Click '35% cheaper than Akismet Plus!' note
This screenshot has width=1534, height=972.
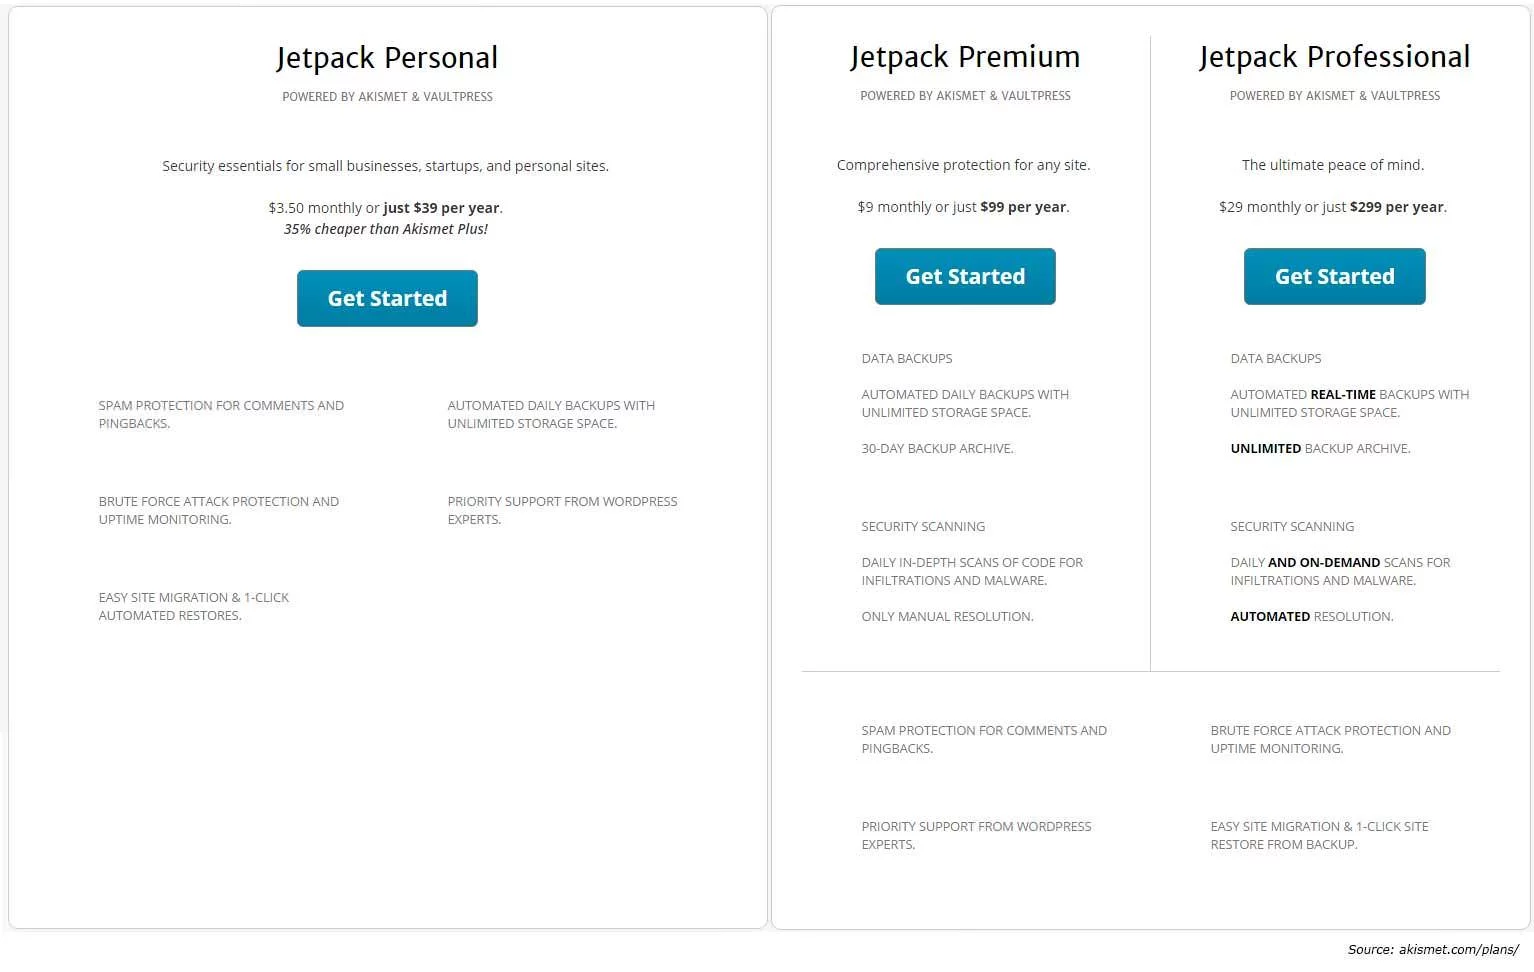coord(386,229)
